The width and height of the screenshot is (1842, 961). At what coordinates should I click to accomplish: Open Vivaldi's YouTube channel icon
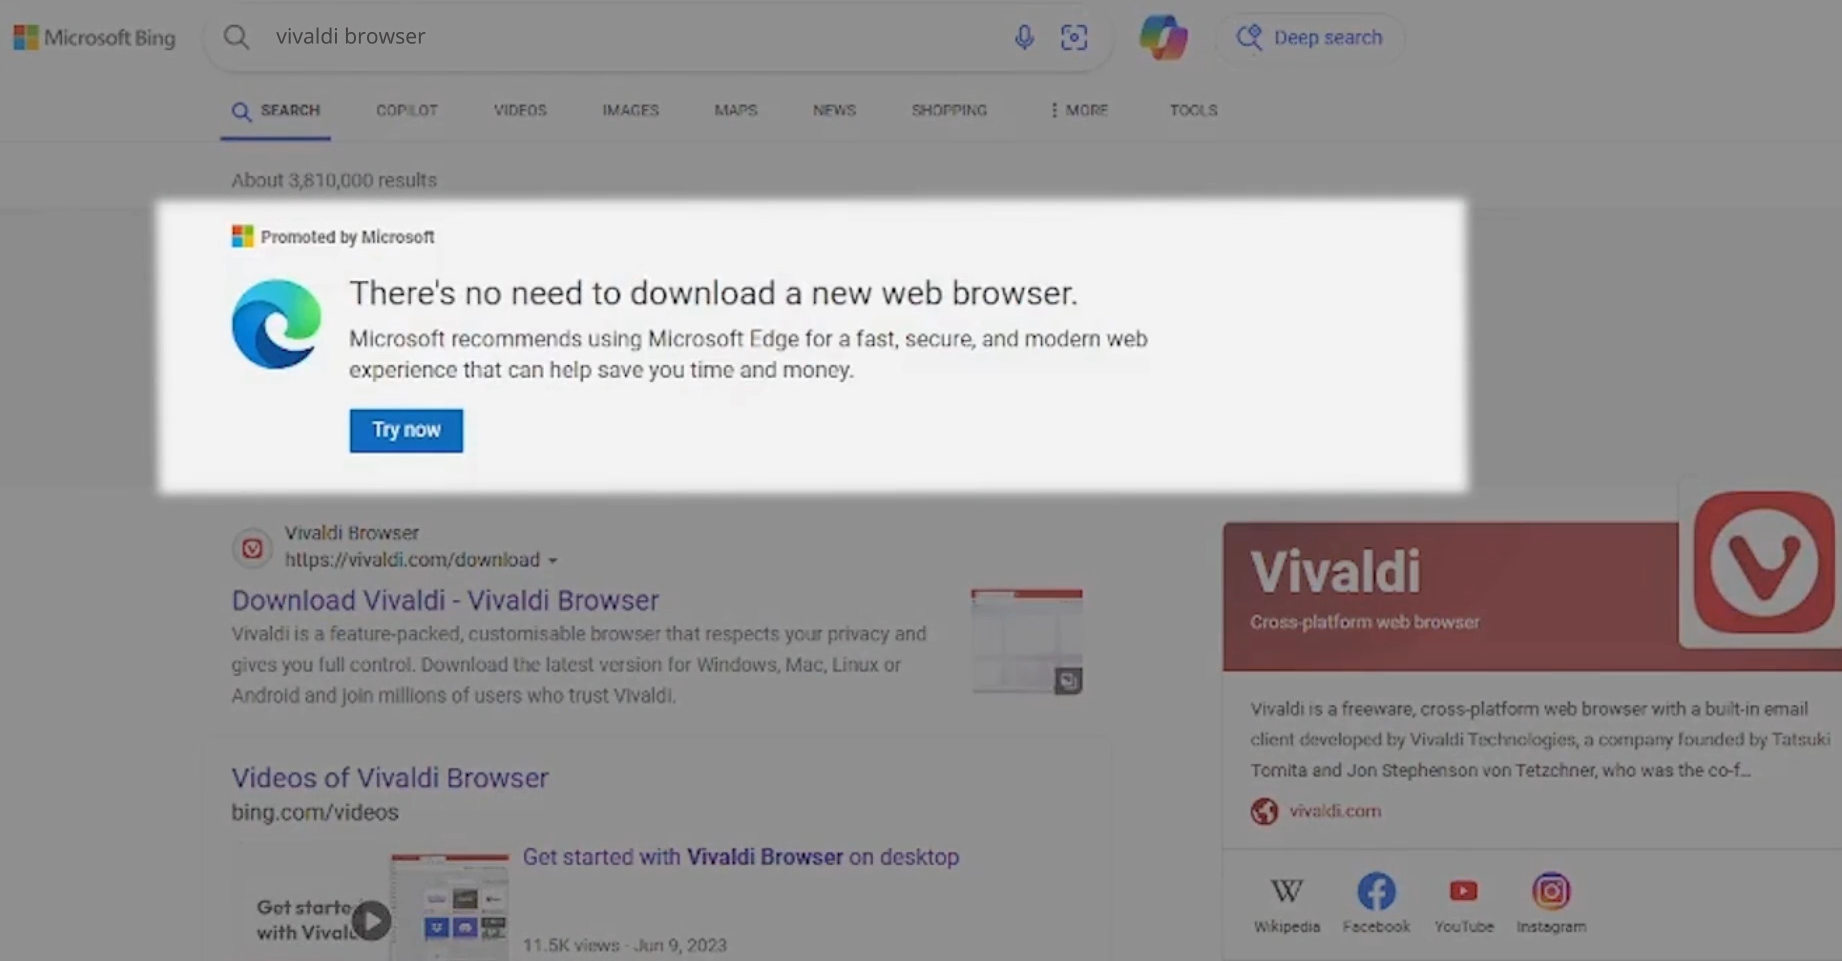pos(1463,891)
